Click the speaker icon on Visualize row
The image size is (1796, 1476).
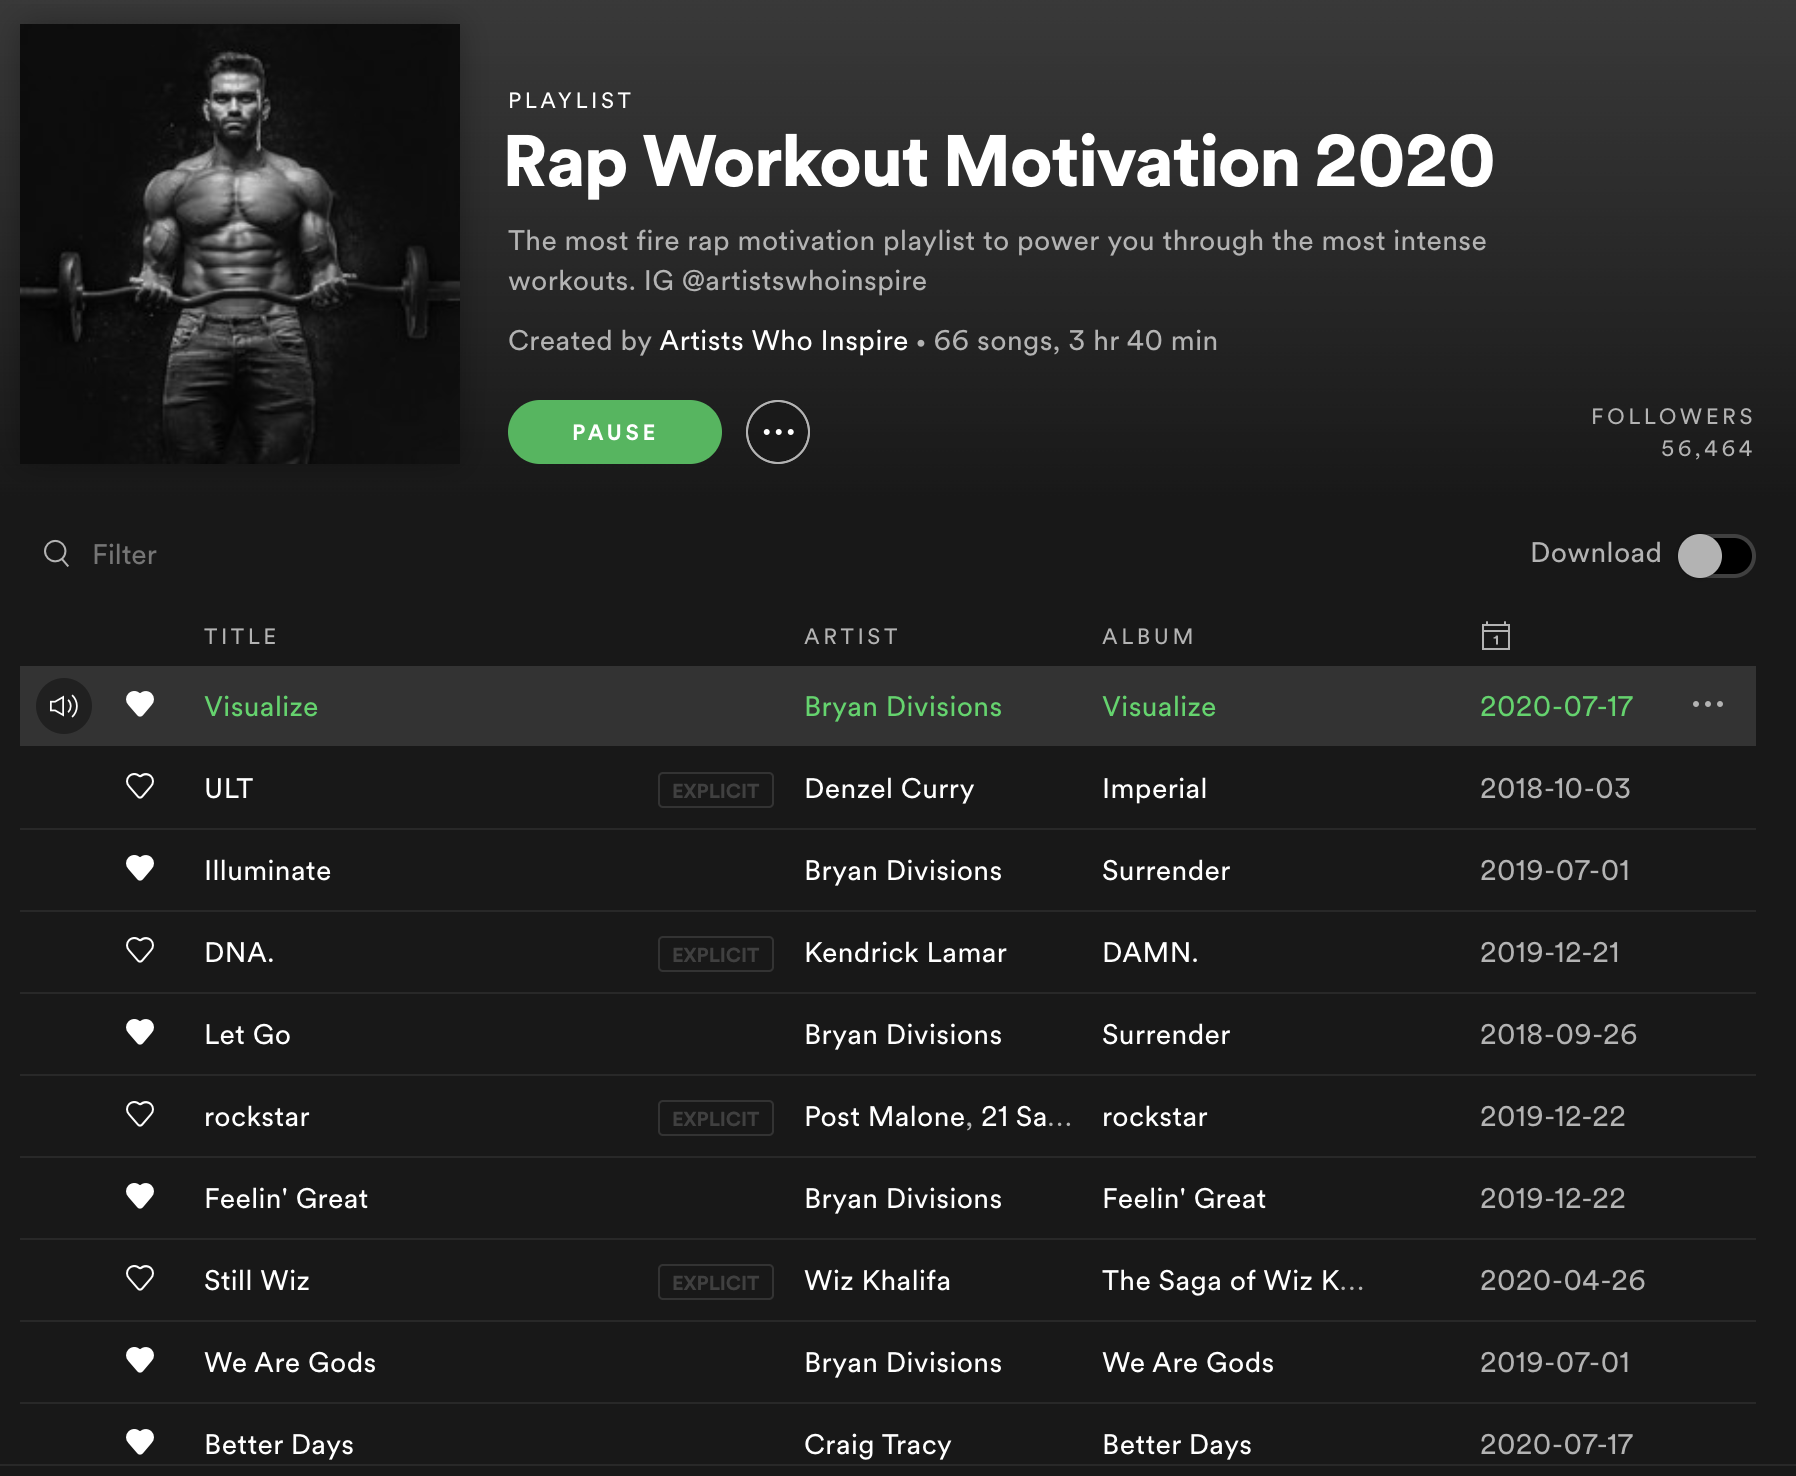point(64,706)
